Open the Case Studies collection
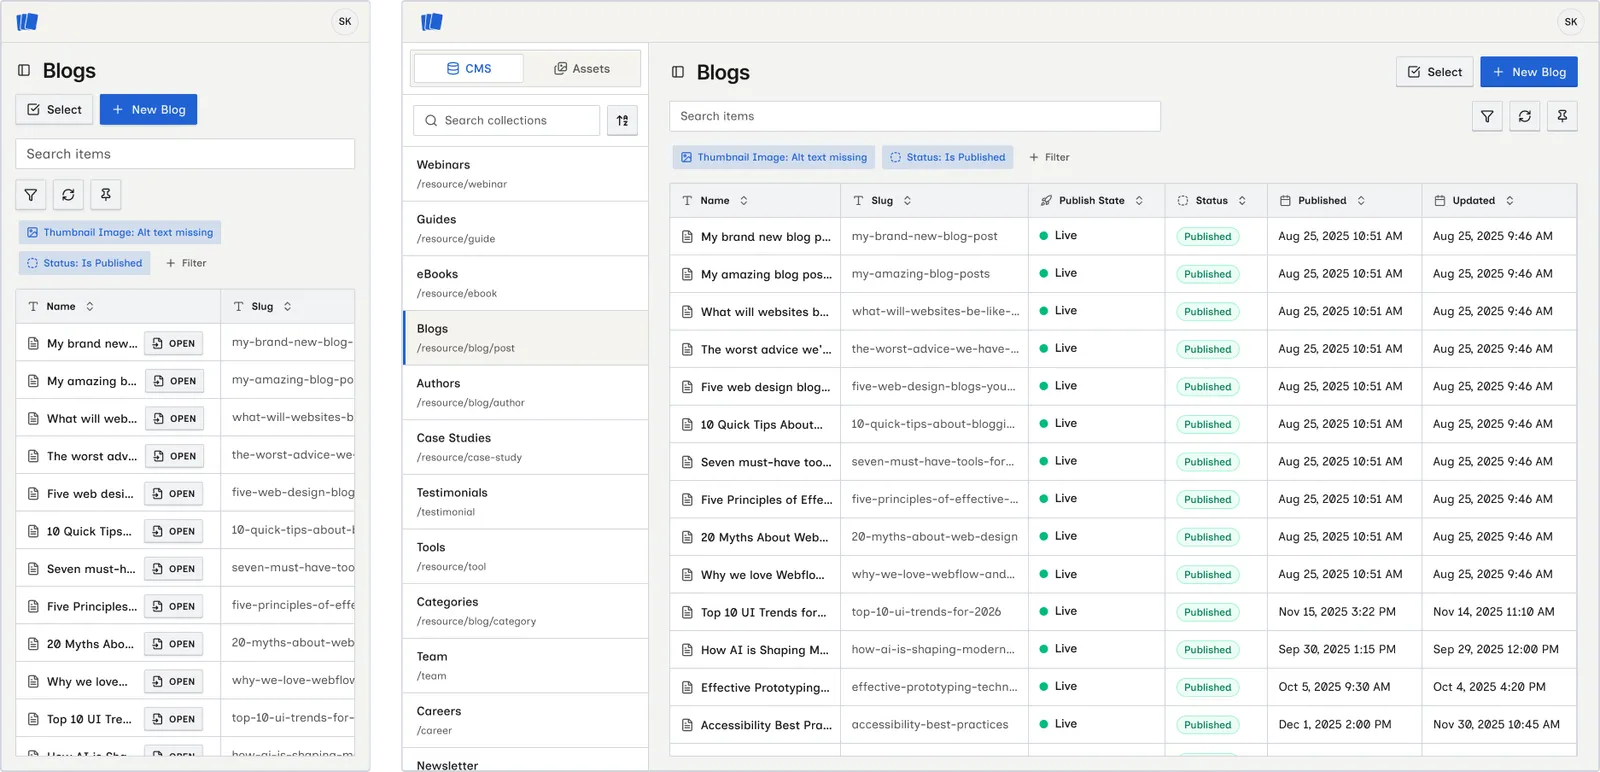Viewport: 1600px width, 772px height. (x=525, y=447)
